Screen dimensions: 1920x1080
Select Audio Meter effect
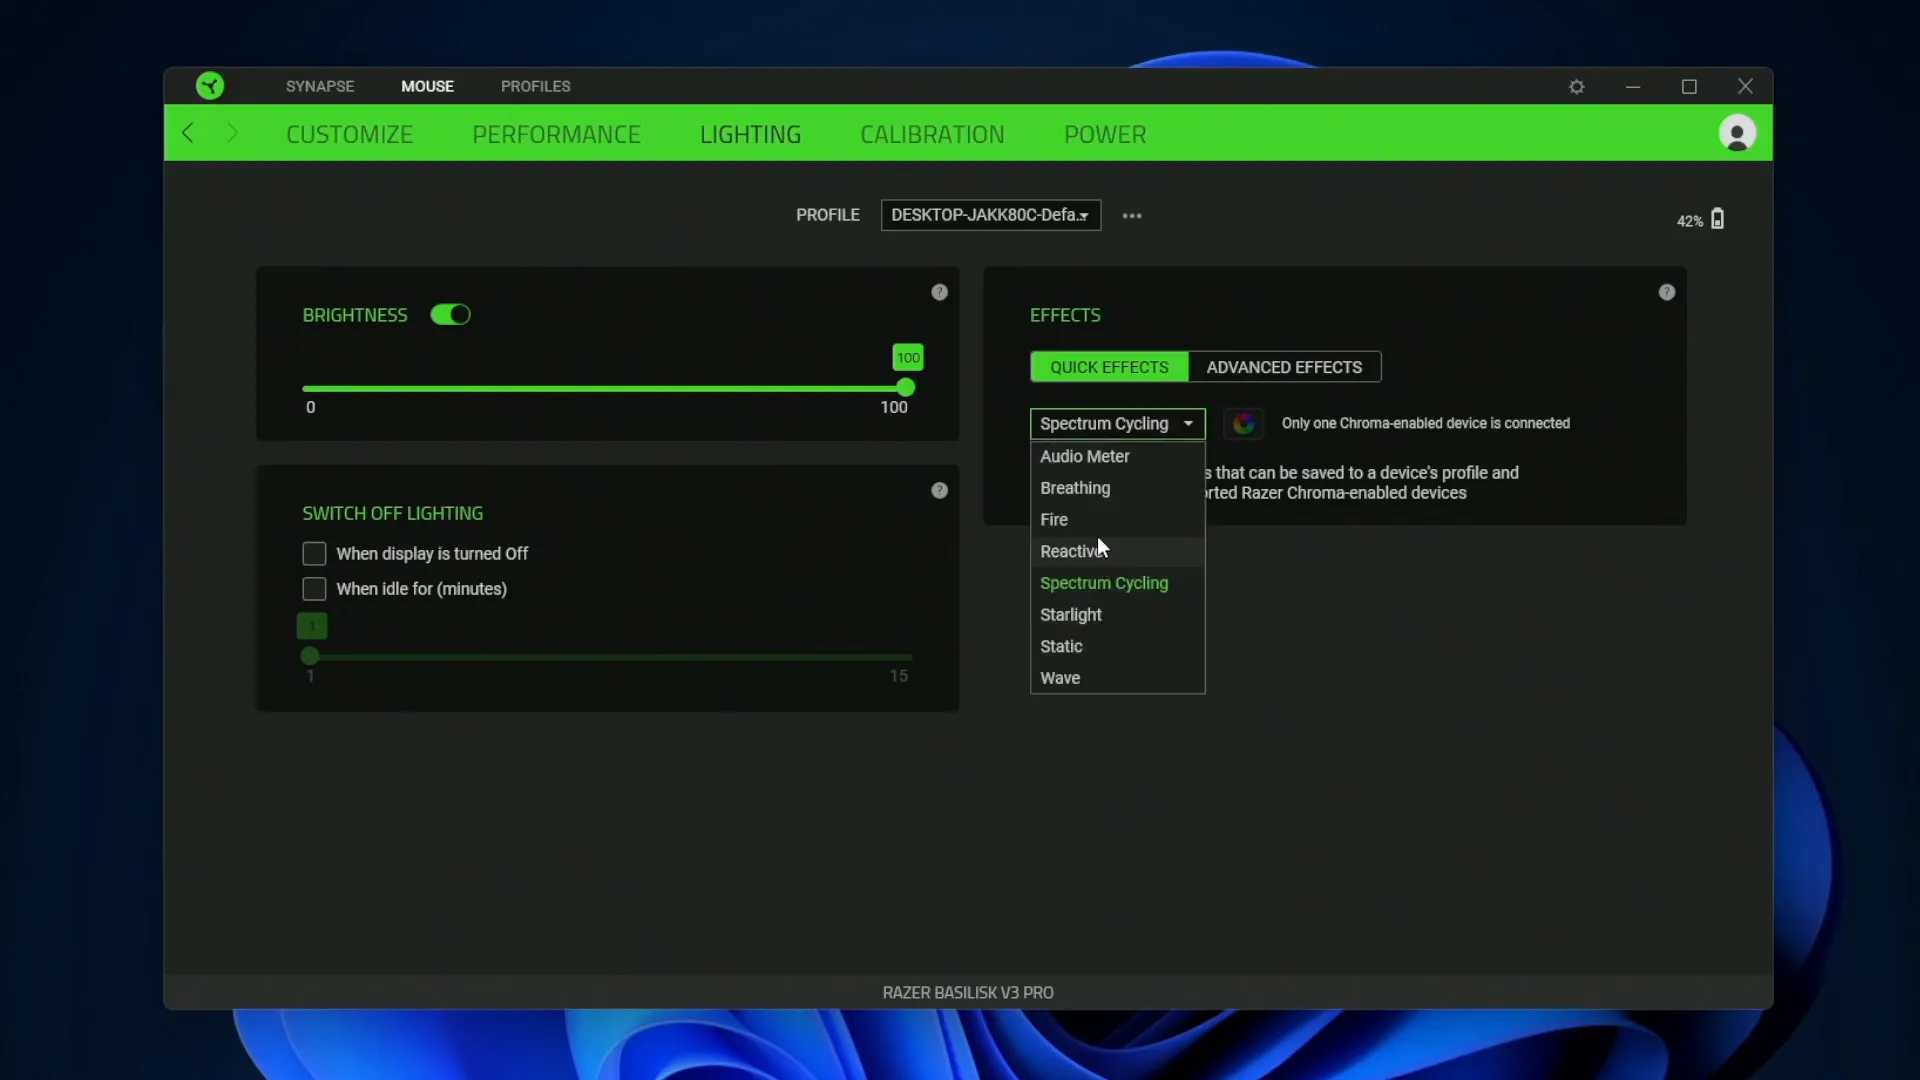pos(1118,456)
